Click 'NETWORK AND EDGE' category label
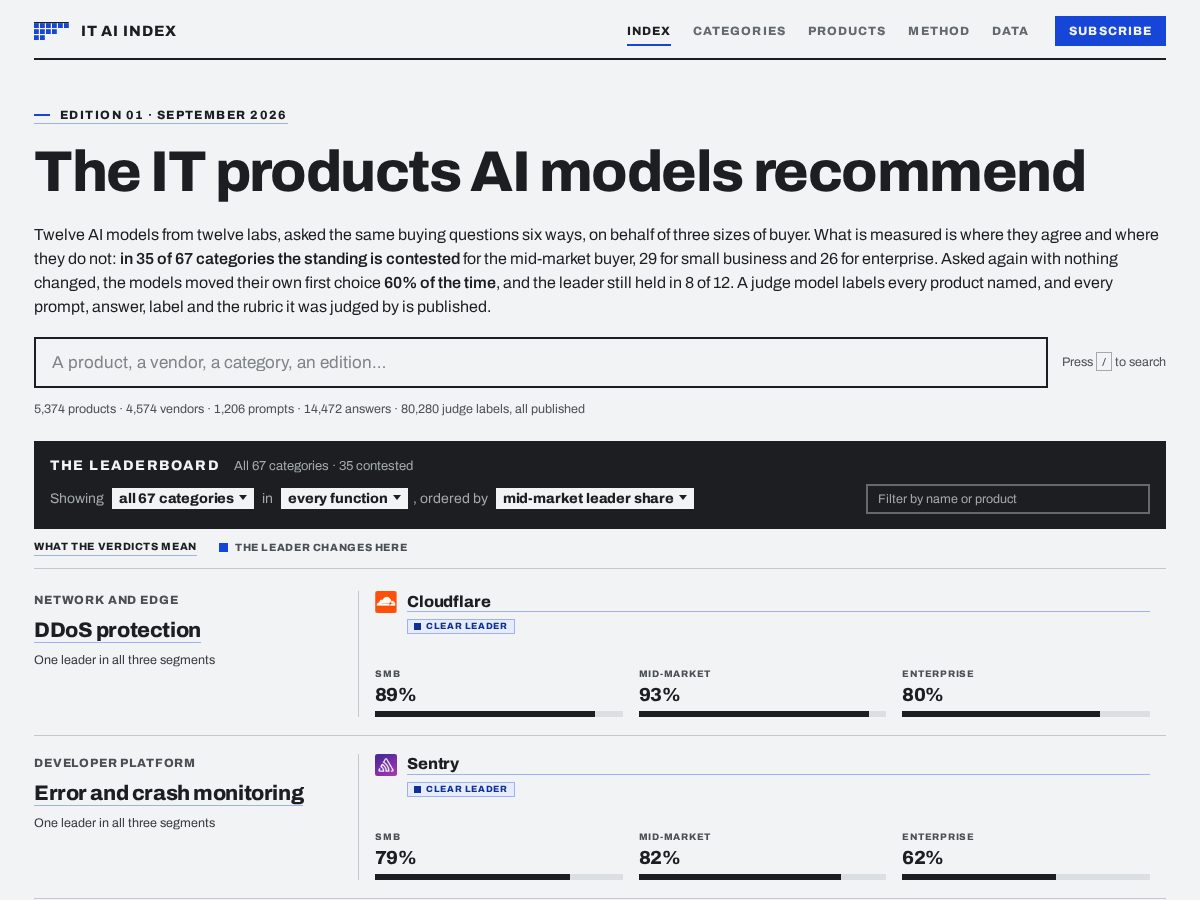Screen dimensions: 1200x900 coord(106,600)
